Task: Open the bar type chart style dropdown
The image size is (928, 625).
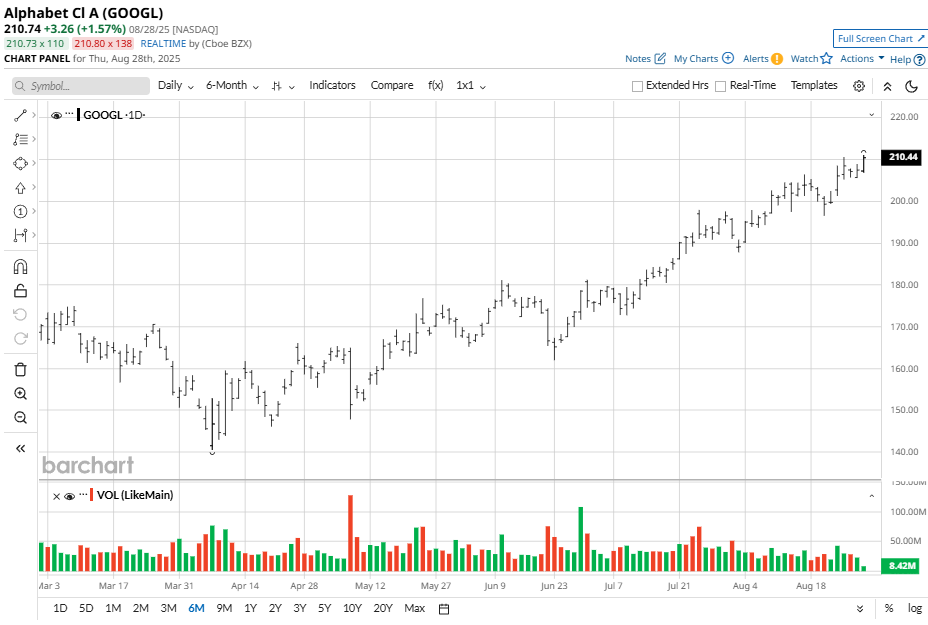Action: pyautogui.click(x=283, y=86)
